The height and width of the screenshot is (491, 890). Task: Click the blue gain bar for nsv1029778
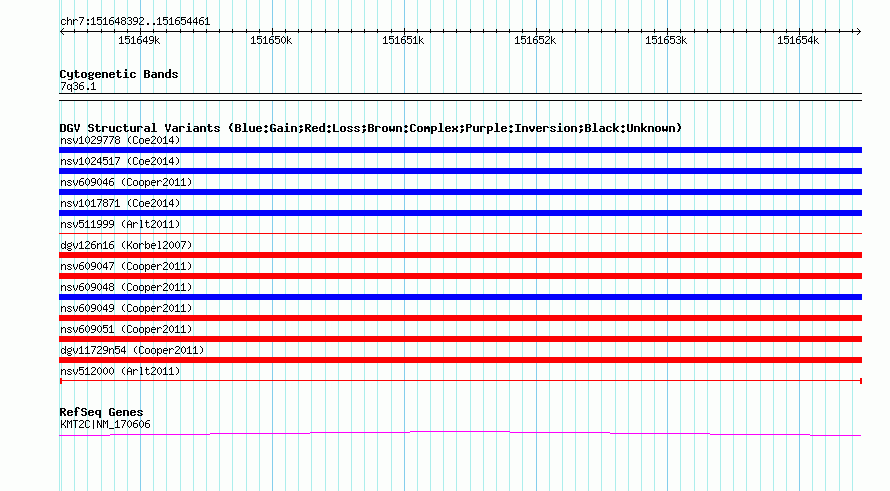coord(460,150)
